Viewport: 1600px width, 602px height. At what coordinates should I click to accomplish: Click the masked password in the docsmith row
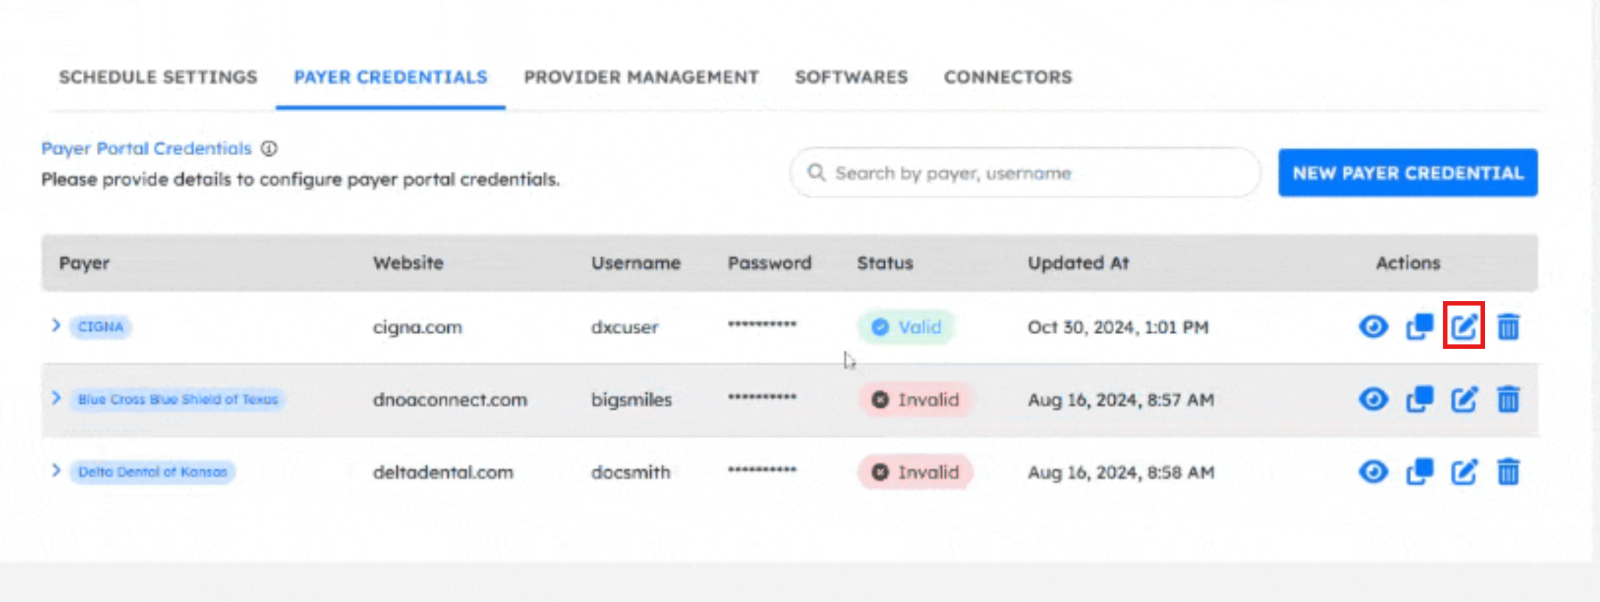coord(762,469)
